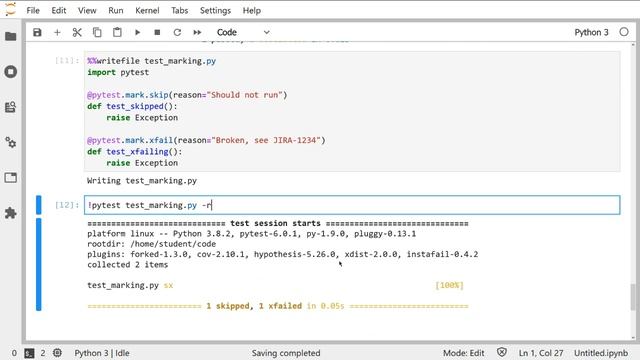Run the selected cell
Viewport: 640px width, 360px height.
coord(137,32)
